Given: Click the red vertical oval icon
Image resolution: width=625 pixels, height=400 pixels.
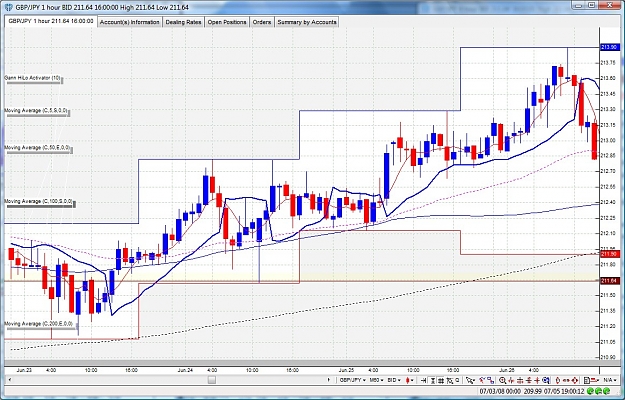Looking at the screenshot, I should click(558, 380).
